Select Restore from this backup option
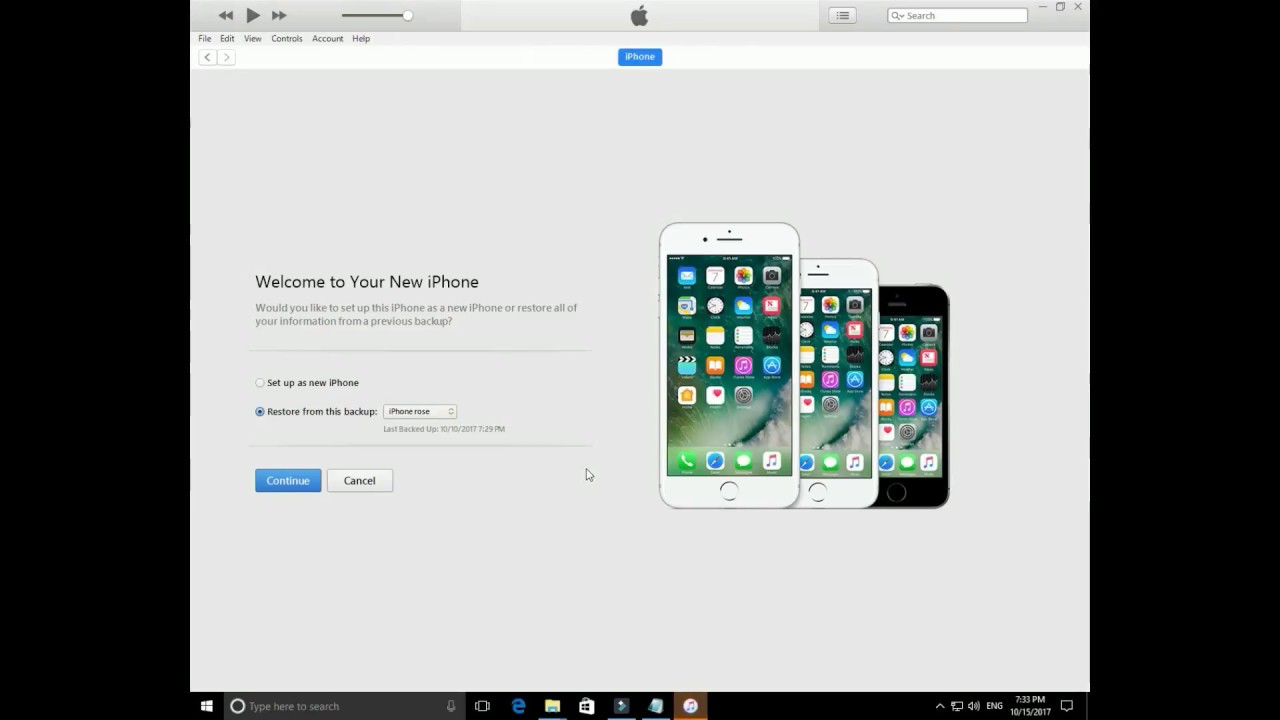The height and width of the screenshot is (720, 1280). pyautogui.click(x=260, y=412)
